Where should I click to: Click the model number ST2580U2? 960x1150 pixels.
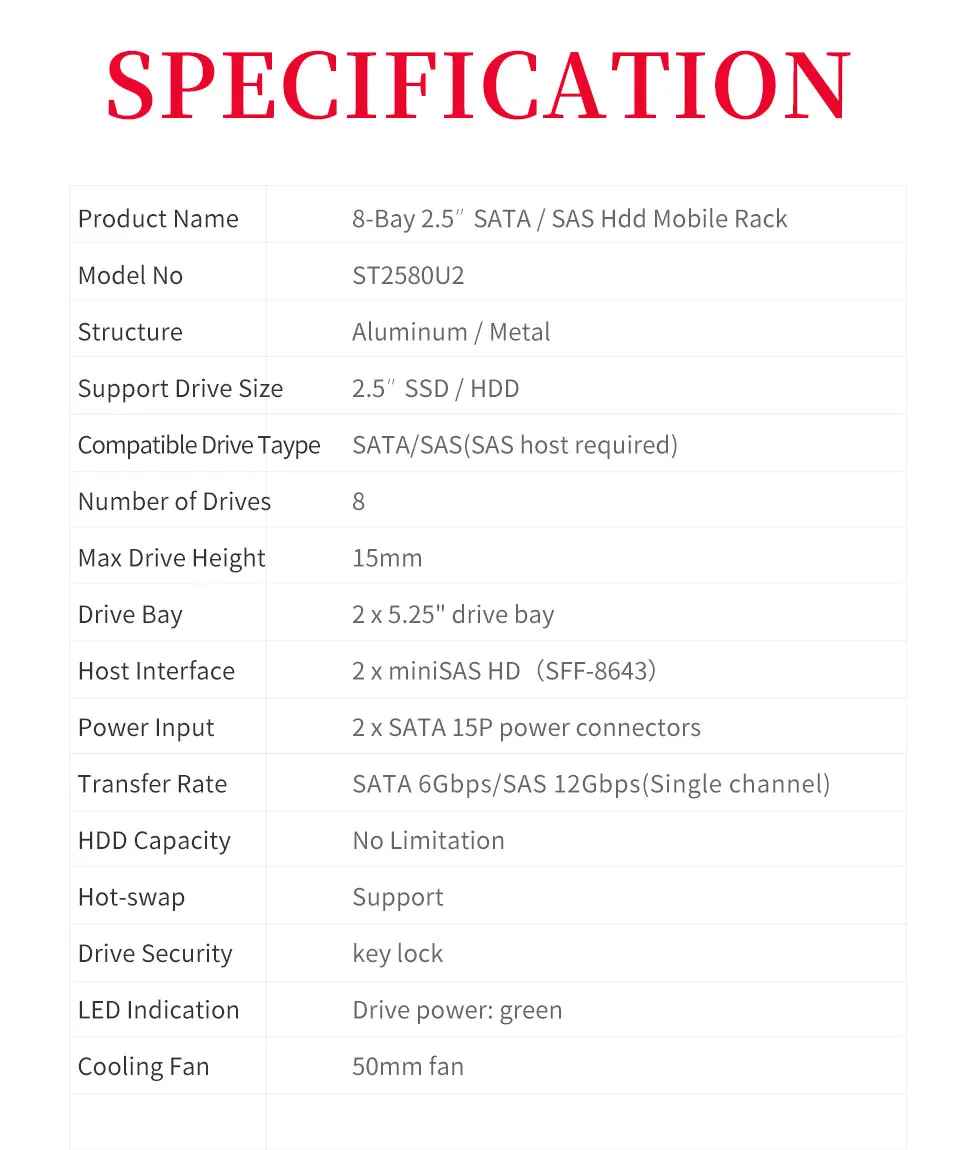pyautogui.click(x=408, y=275)
